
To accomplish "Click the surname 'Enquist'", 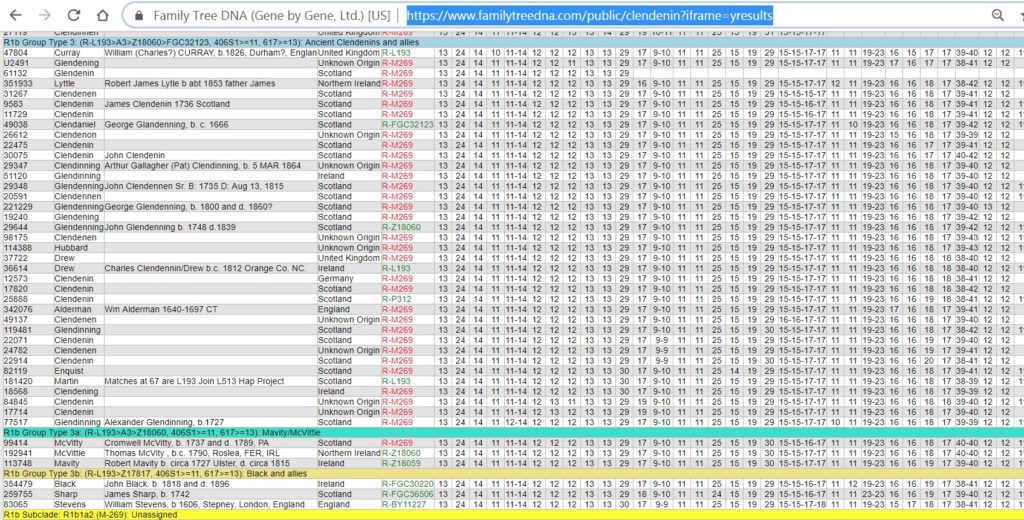I will pyautogui.click(x=69, y=371).
